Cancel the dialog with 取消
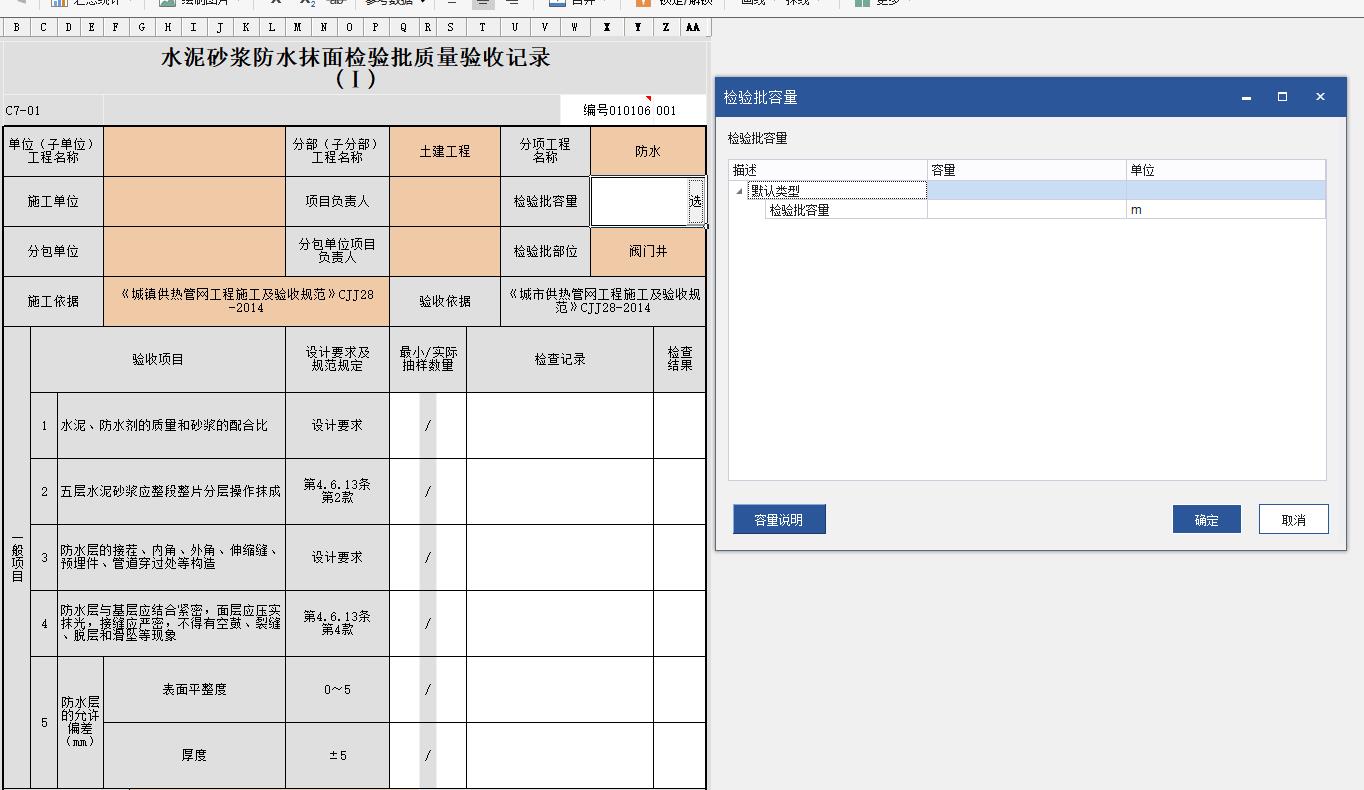1364x790 pixels. click(1294, 519)
